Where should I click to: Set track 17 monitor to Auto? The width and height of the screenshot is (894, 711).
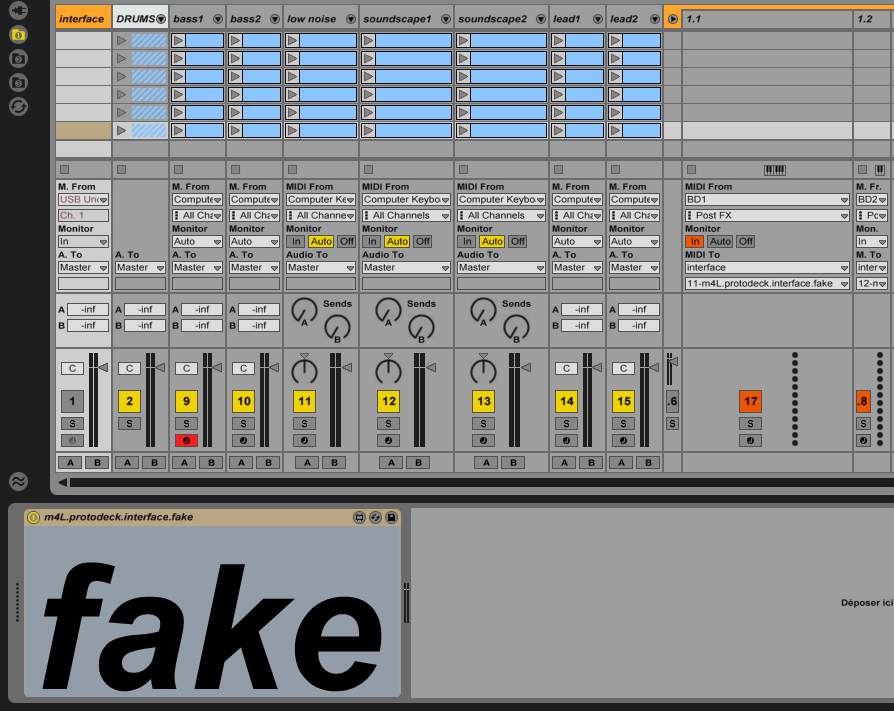tap(720, 241)
